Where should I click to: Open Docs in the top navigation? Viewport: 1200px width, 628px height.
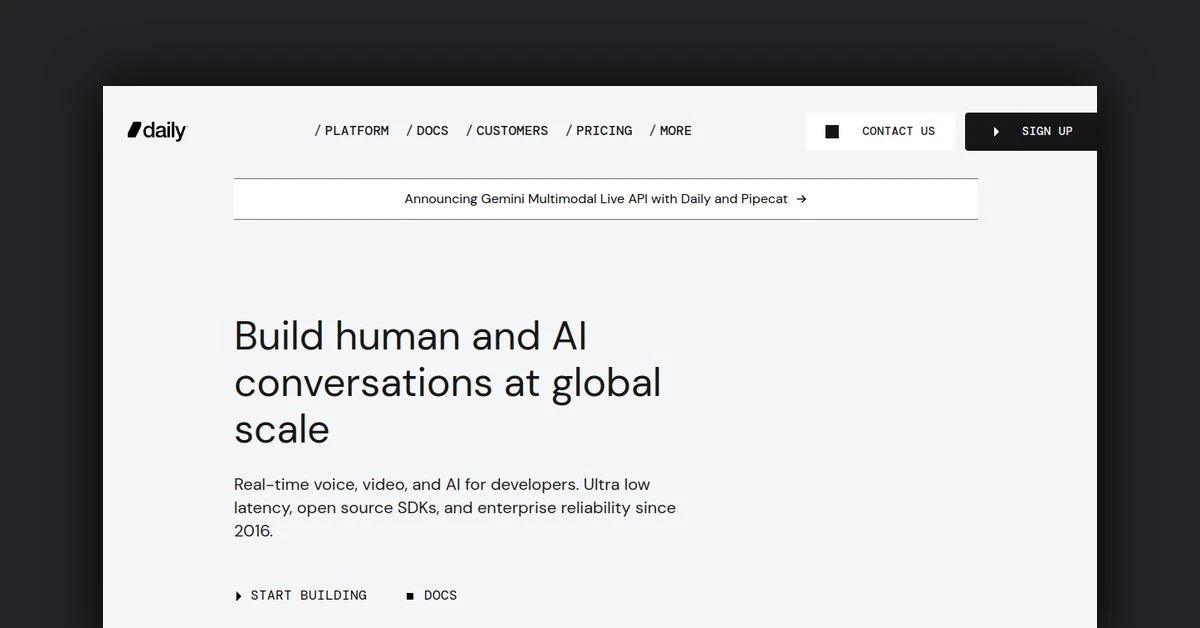coord(432,131)
